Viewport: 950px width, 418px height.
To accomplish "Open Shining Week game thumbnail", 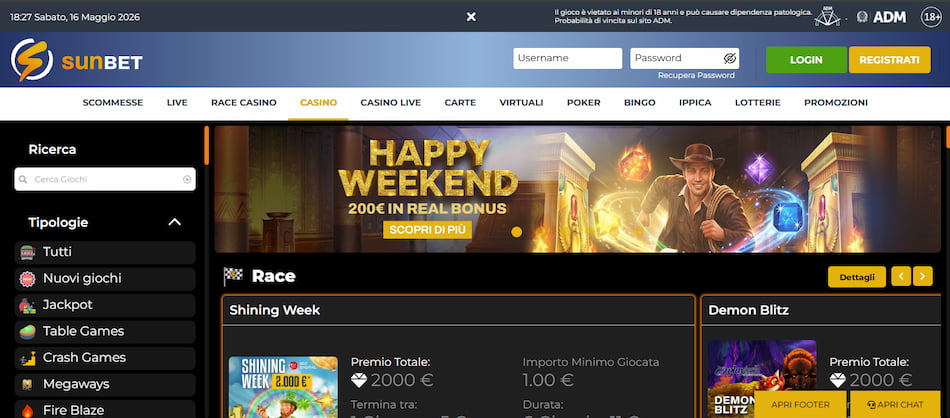I will pyautogui.click(x=283, y=387).
